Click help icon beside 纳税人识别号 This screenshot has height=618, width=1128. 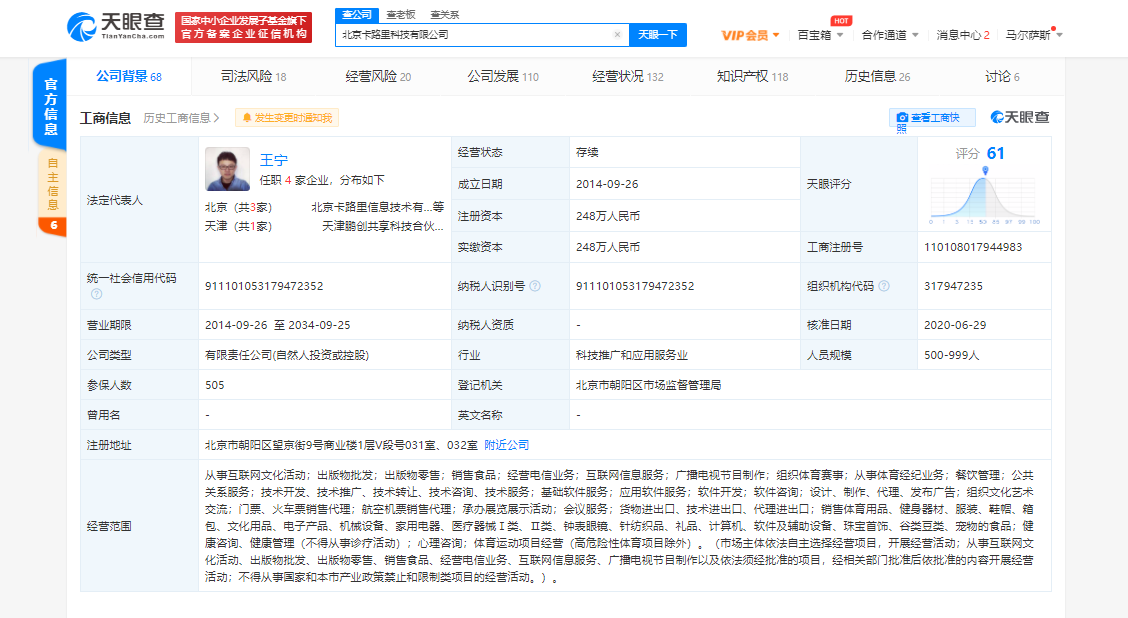535,286
